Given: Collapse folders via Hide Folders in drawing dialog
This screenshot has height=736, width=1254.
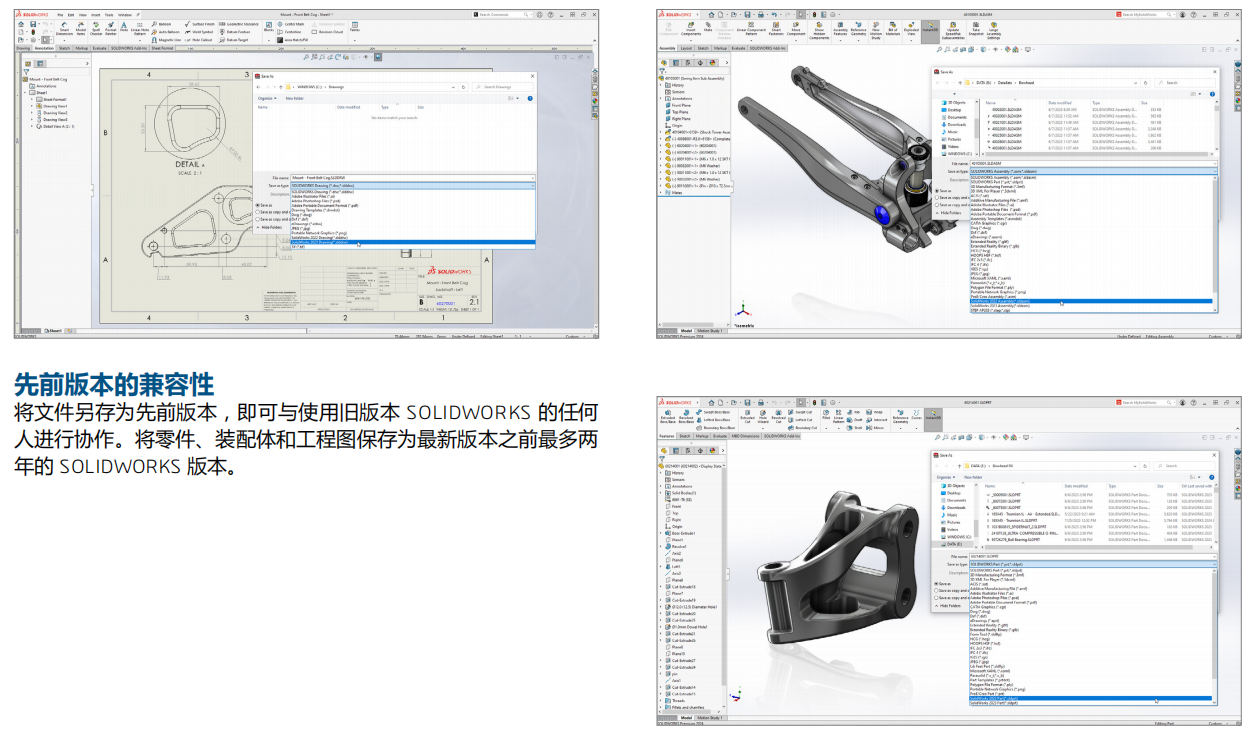Looking at the screenshot, I should pos(269,227).
